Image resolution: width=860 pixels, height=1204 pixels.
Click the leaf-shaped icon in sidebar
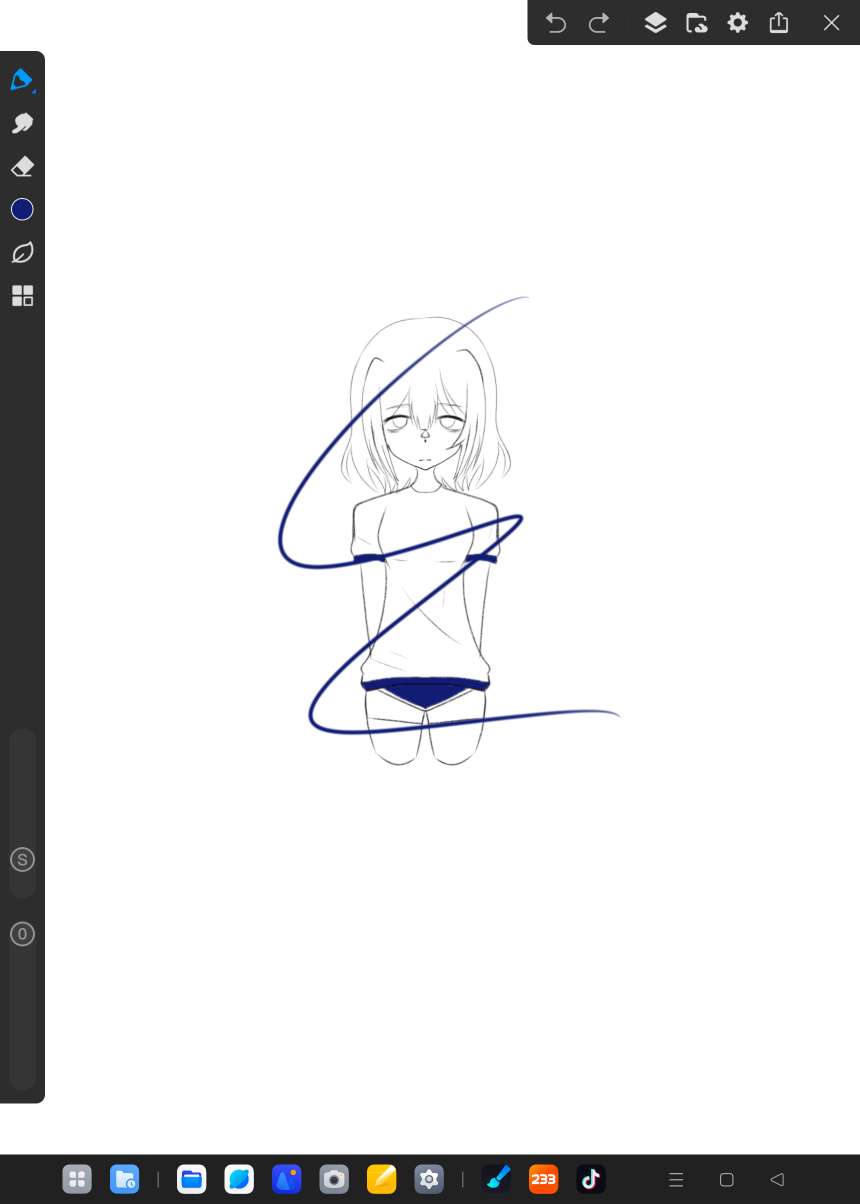point(22,253)
